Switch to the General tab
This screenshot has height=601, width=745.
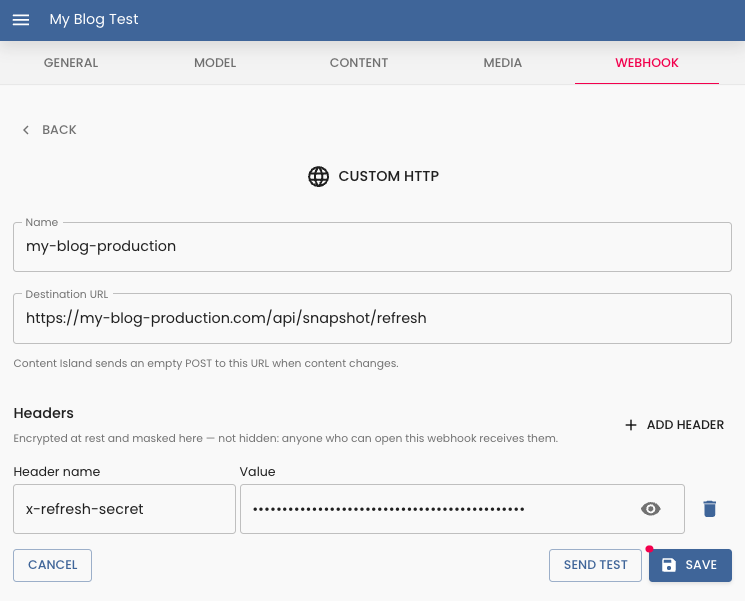(x=71, y=63)
